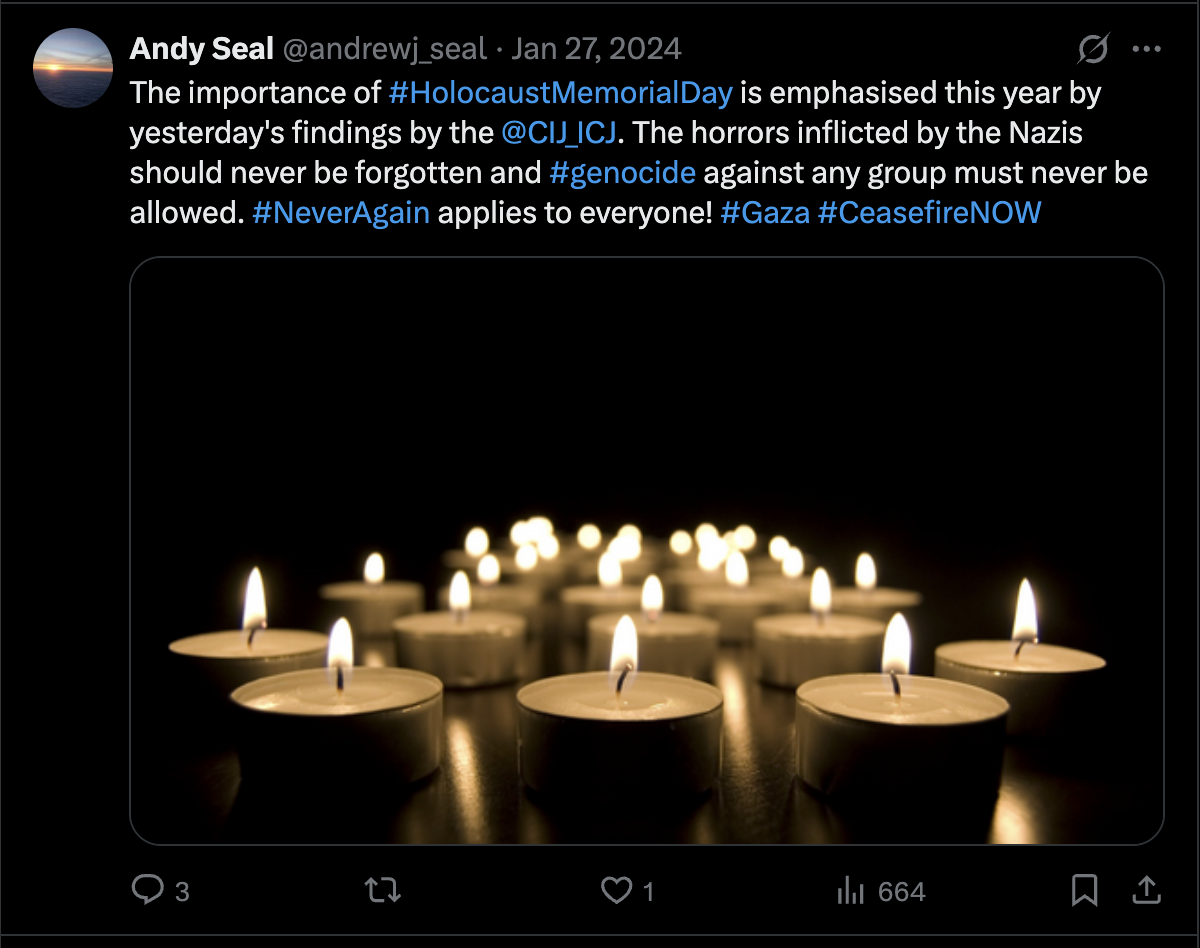This screenshot has width=1200, height=948.
Task: Click the Jan 27, 2024 timestamp
Action: (596, 49)
